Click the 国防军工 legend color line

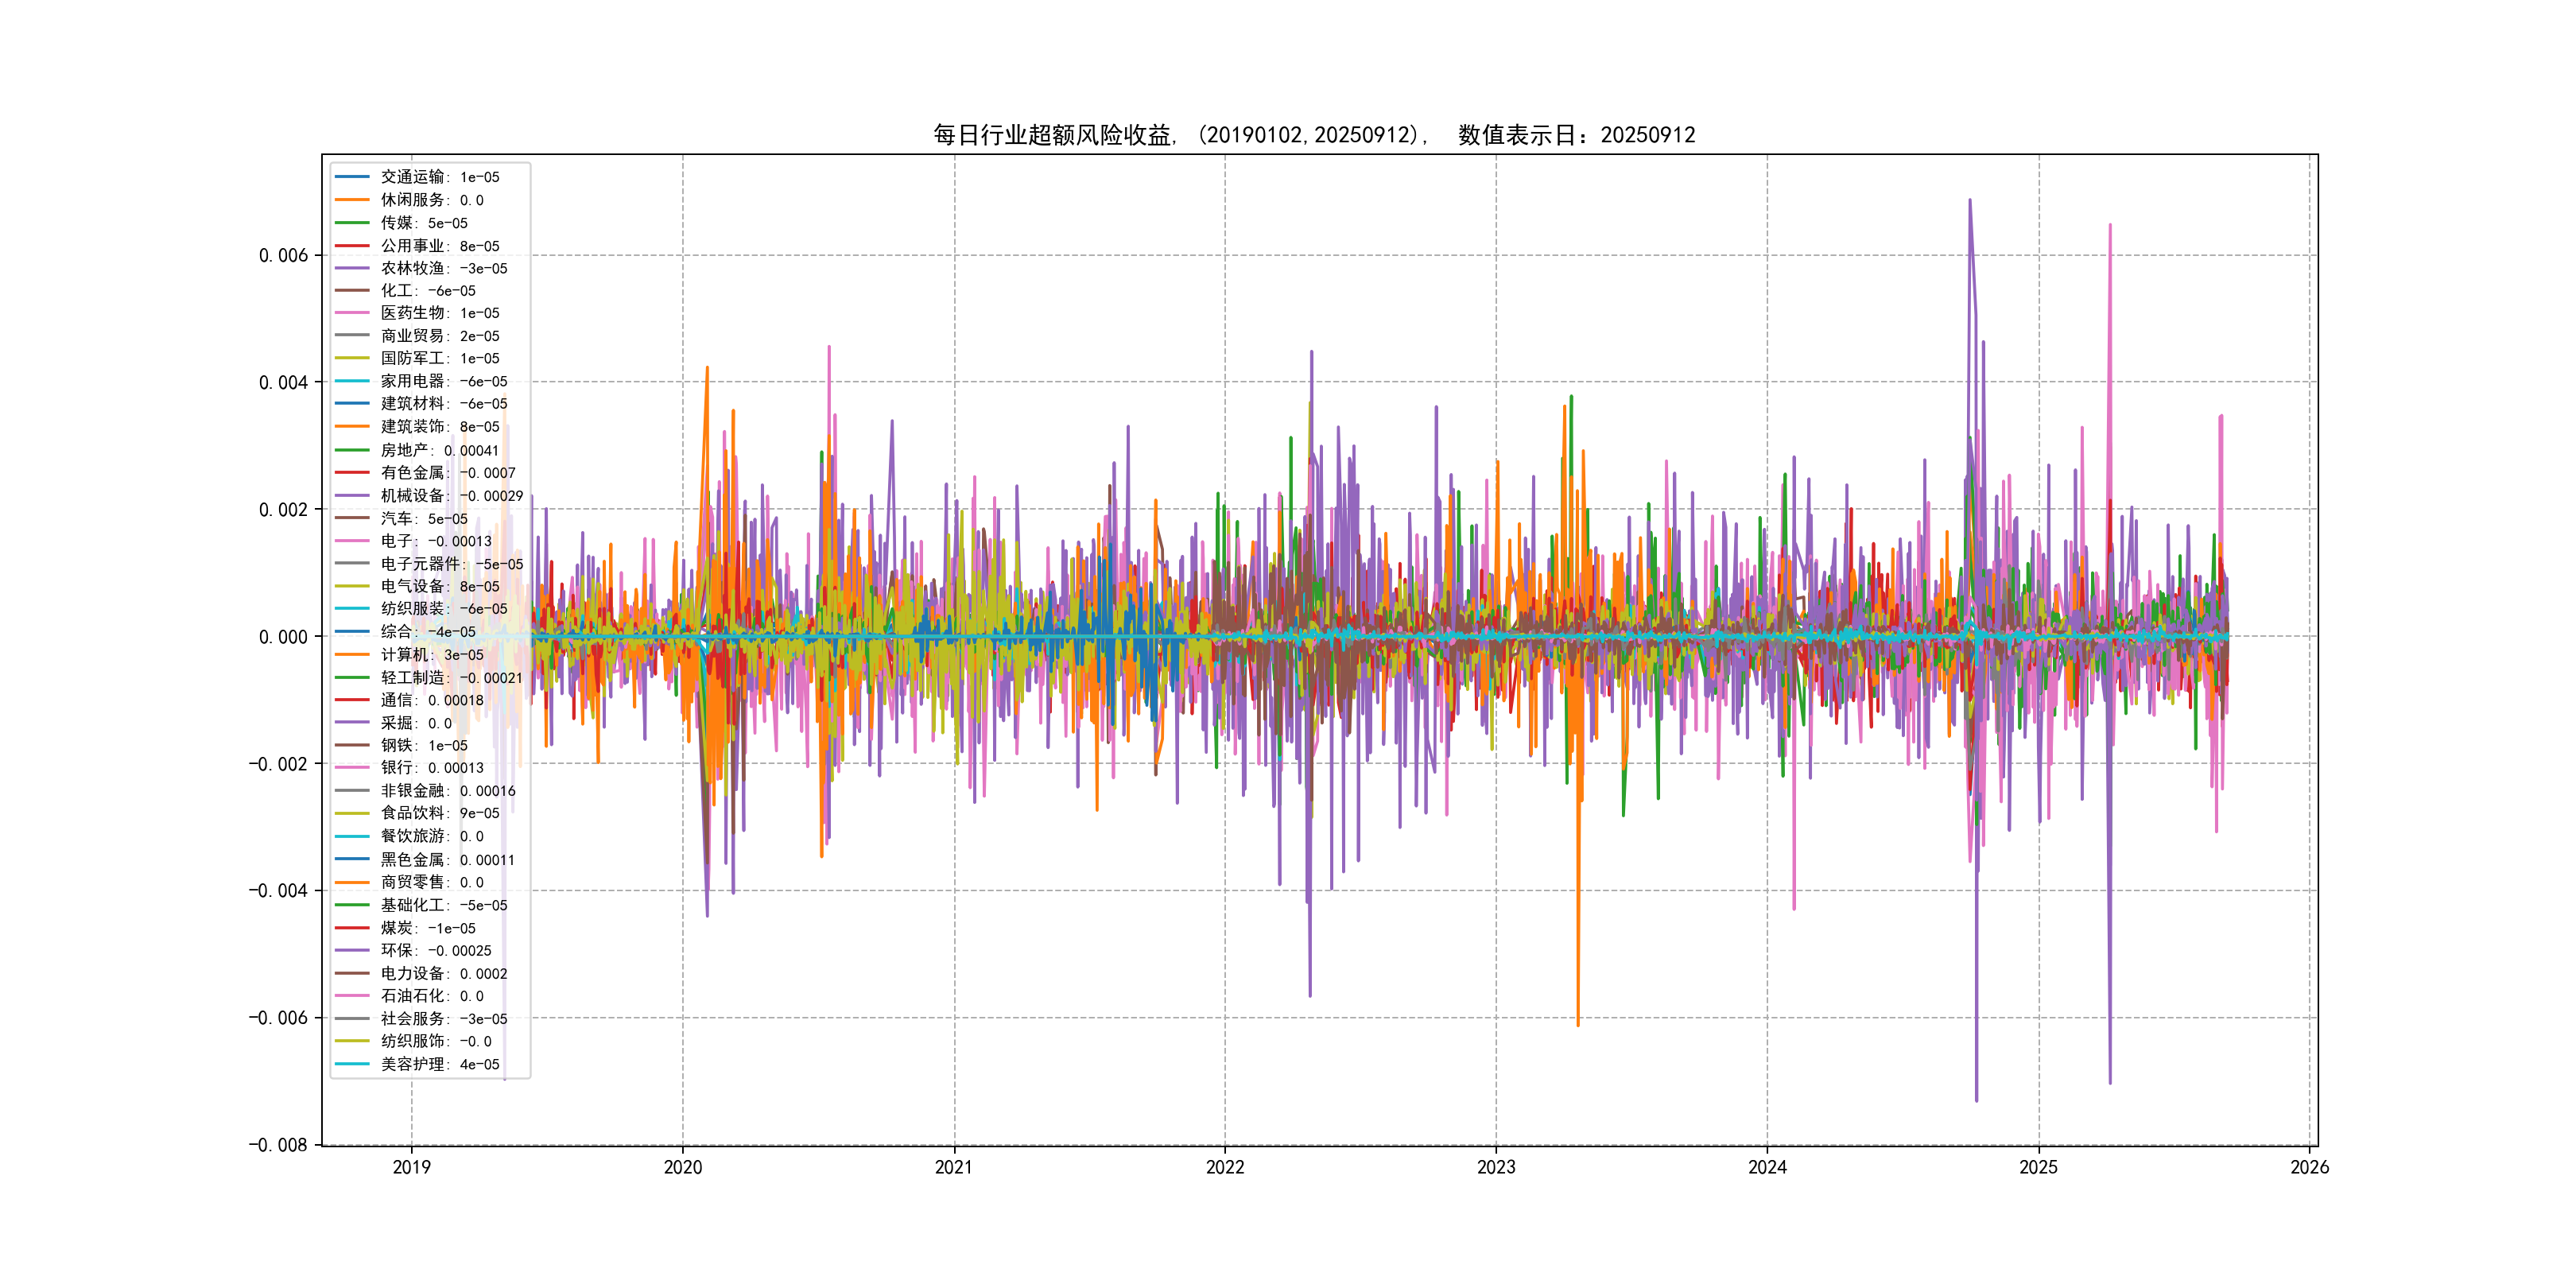click(352, 358)
